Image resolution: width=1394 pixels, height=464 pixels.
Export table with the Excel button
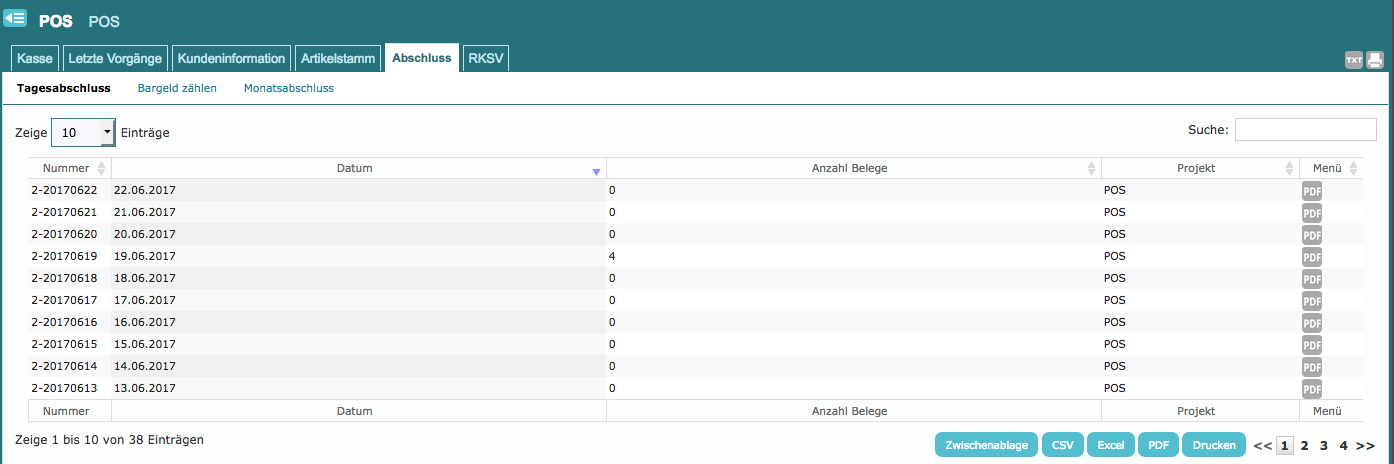point(1110,445)
